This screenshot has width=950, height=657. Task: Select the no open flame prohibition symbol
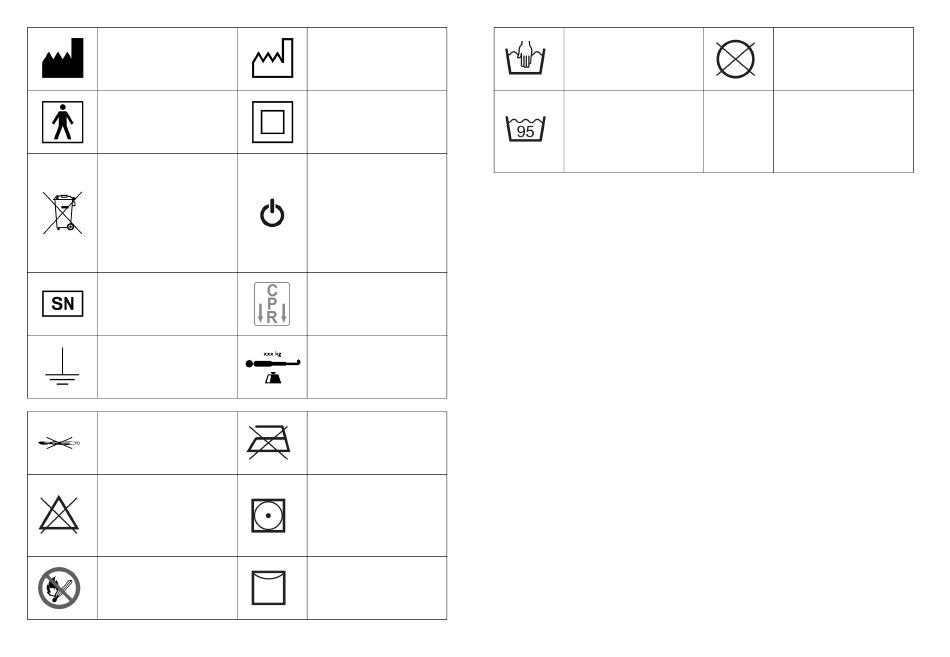(59, 588)
